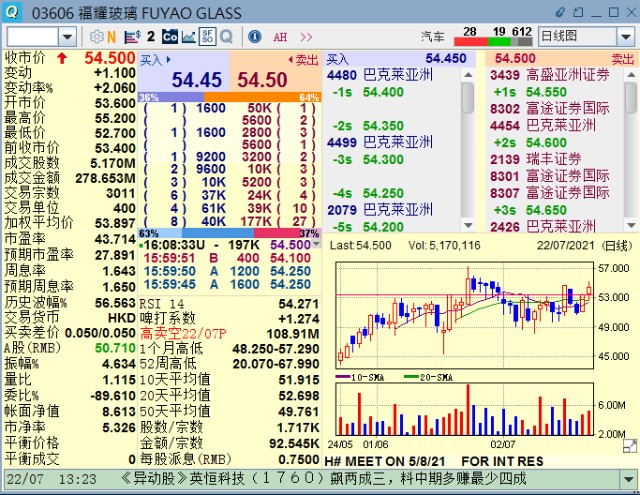Open the Co company info icon

(170, 37)
